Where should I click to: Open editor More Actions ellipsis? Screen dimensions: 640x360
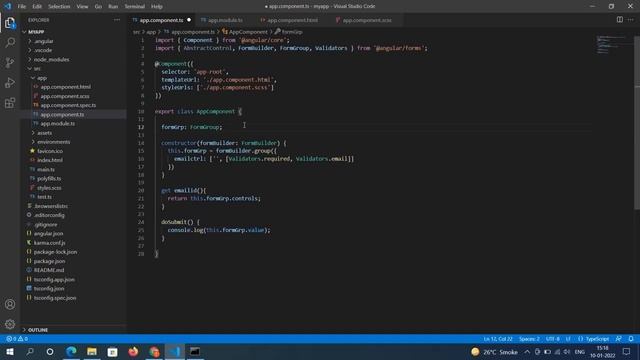[631, 20]
